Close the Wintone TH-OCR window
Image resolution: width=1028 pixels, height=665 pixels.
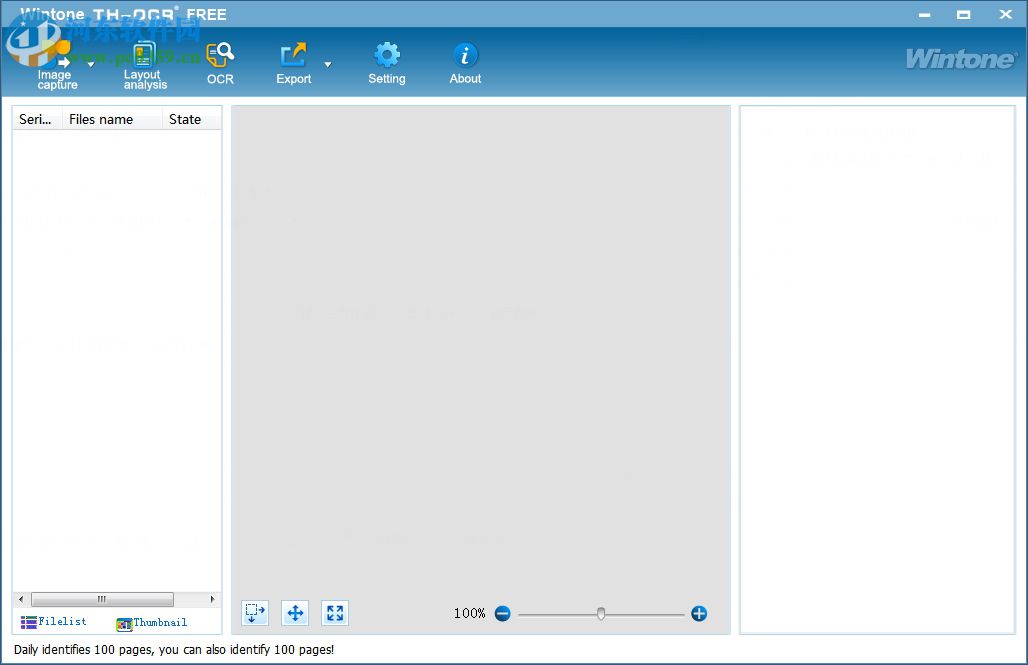1006,14
